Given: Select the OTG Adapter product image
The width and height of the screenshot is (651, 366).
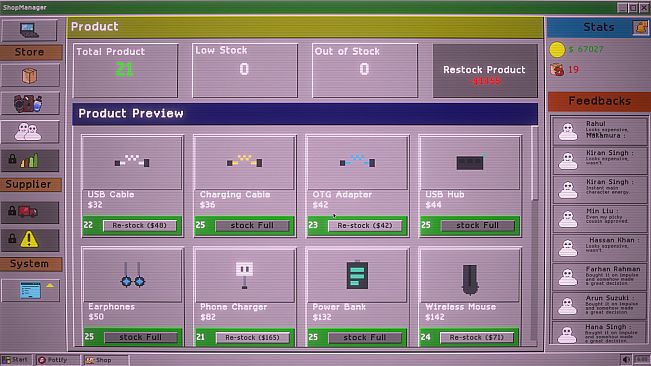Looking at the screenshot, I should pos(357,162).
